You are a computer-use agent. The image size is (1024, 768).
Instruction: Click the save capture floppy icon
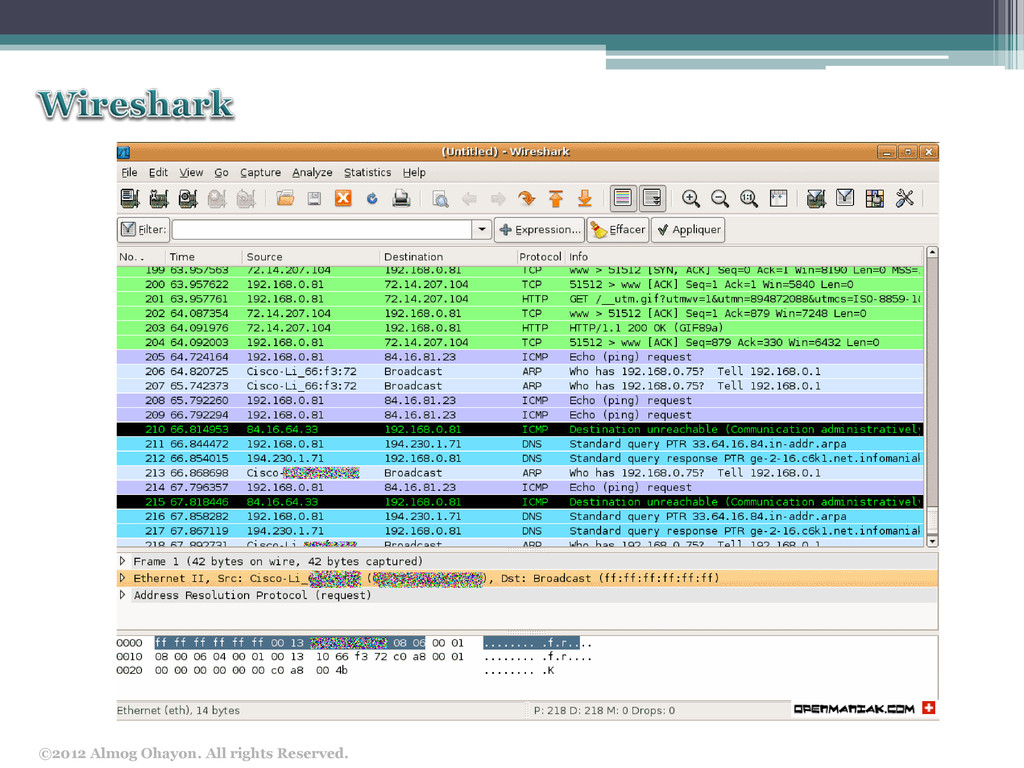314,198
